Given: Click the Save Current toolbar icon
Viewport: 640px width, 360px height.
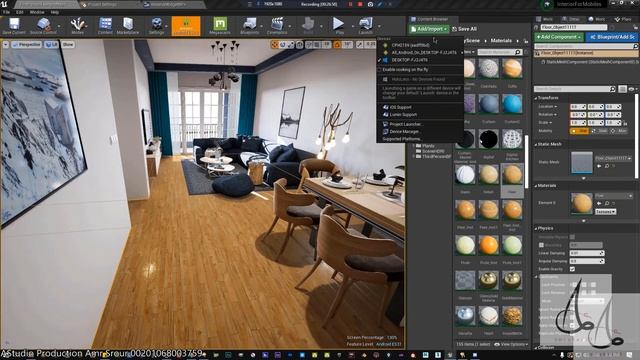Looking at the screenshot, I should tap(14, 26).
